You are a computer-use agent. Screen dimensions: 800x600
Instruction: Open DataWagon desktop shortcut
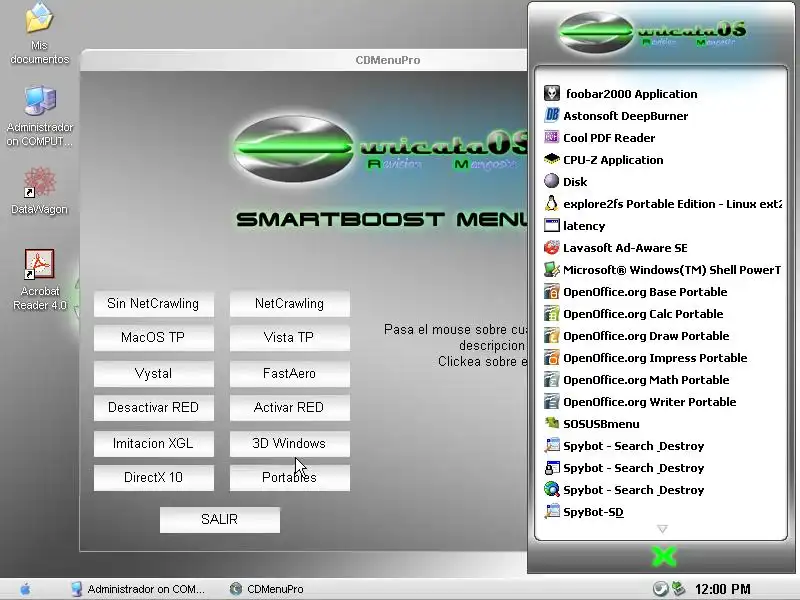tap(40, 191)
